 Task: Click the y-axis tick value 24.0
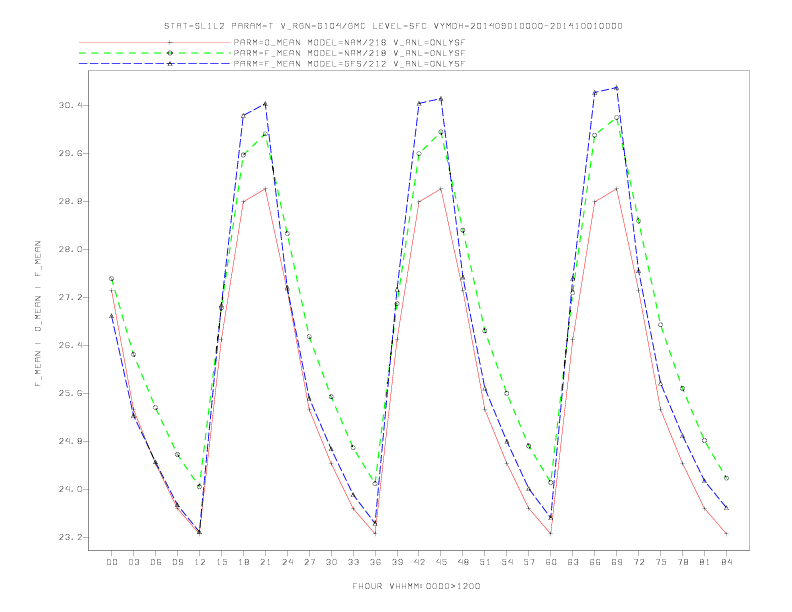pyautogui.click(x=69, y=489)
